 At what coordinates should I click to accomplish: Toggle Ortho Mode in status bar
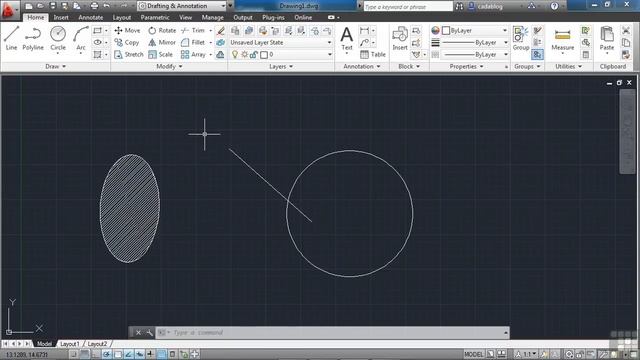tap(96, 354)
